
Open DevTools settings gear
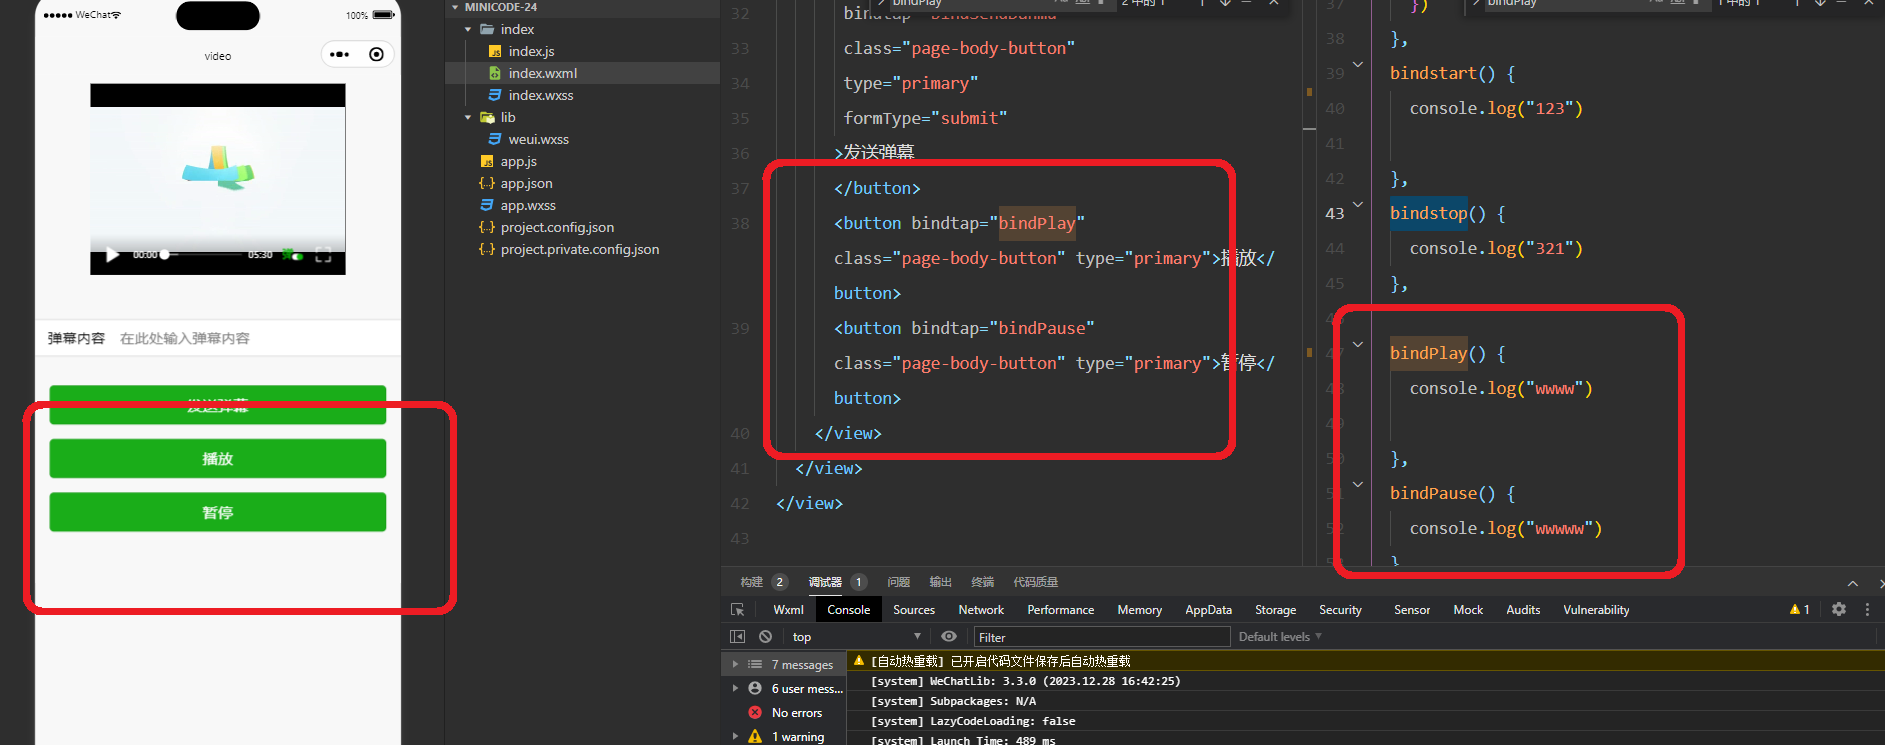pyautogui.click(x=1838, y=609)
